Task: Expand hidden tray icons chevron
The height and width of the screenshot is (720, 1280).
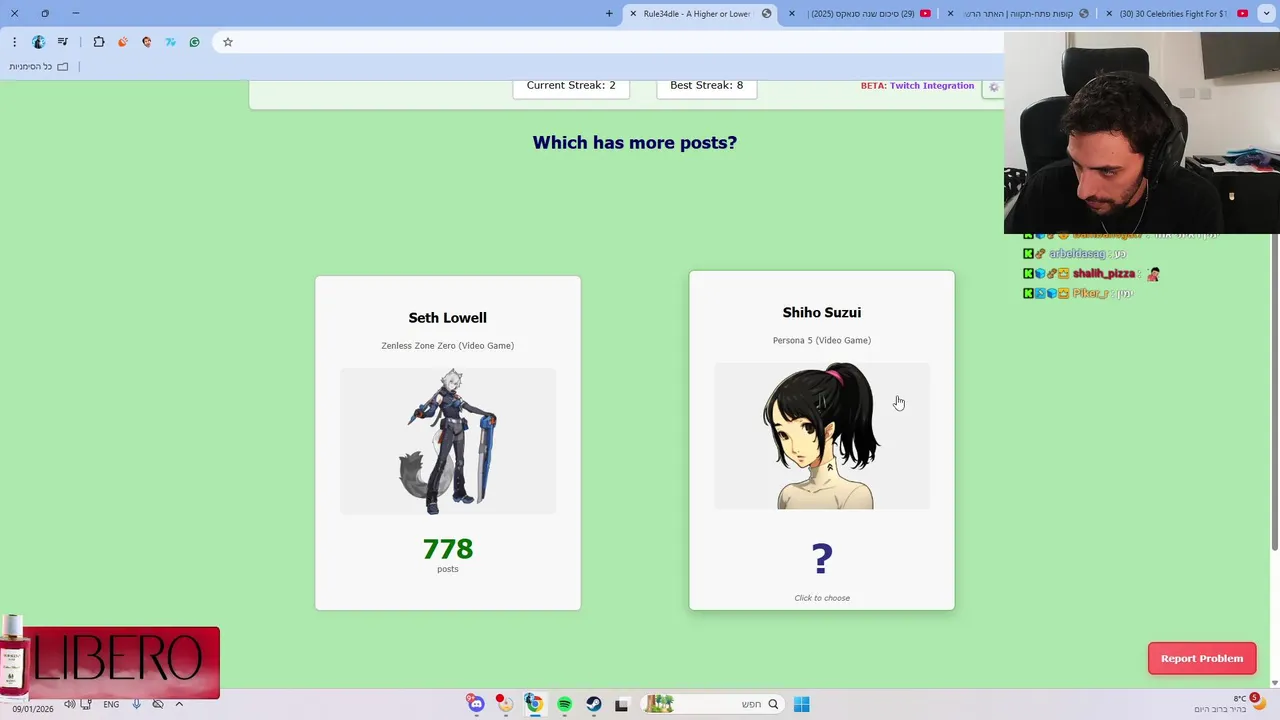Action: pos(179,704)
